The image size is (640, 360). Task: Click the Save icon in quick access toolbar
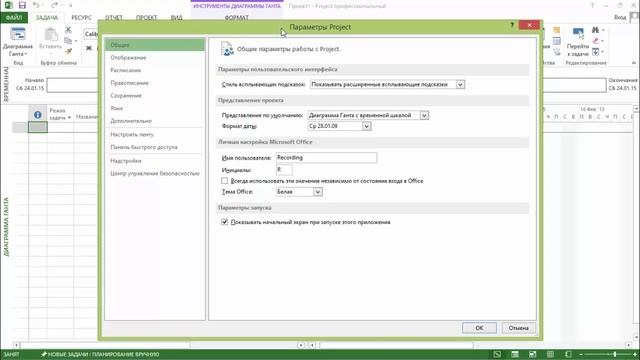(x=22, y=6)
